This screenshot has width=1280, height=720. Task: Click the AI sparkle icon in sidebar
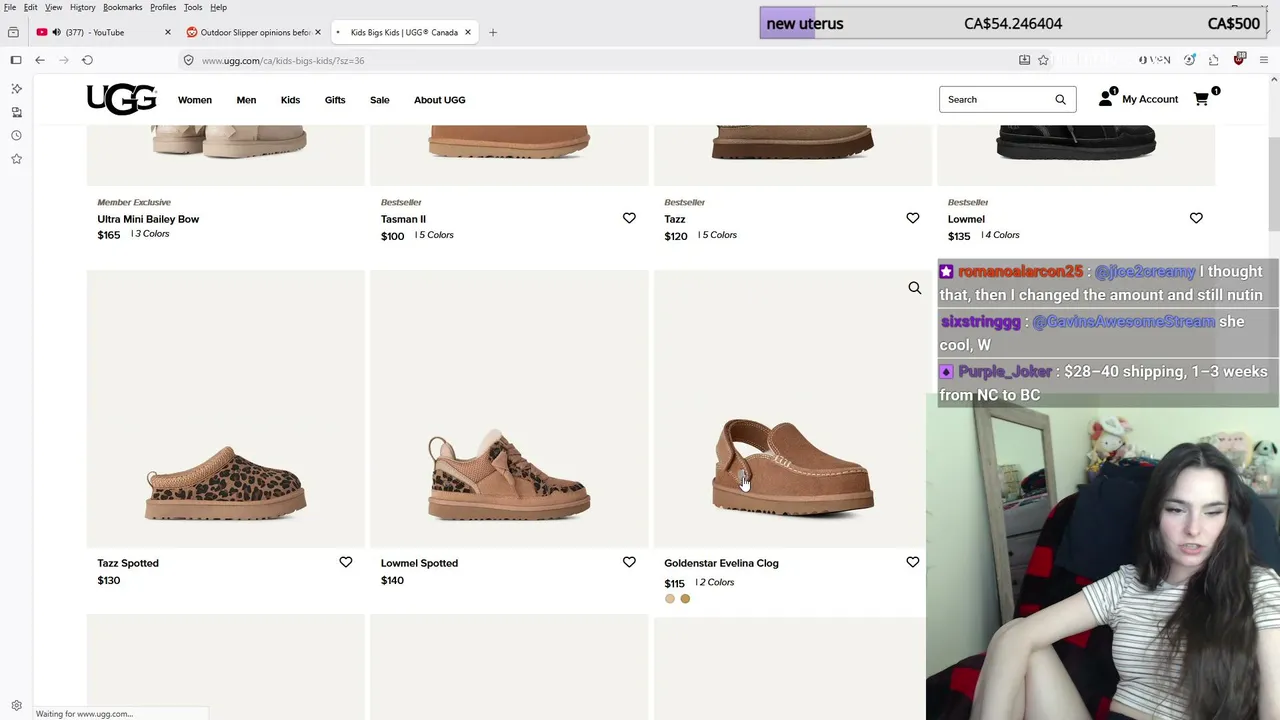point(16,89)
